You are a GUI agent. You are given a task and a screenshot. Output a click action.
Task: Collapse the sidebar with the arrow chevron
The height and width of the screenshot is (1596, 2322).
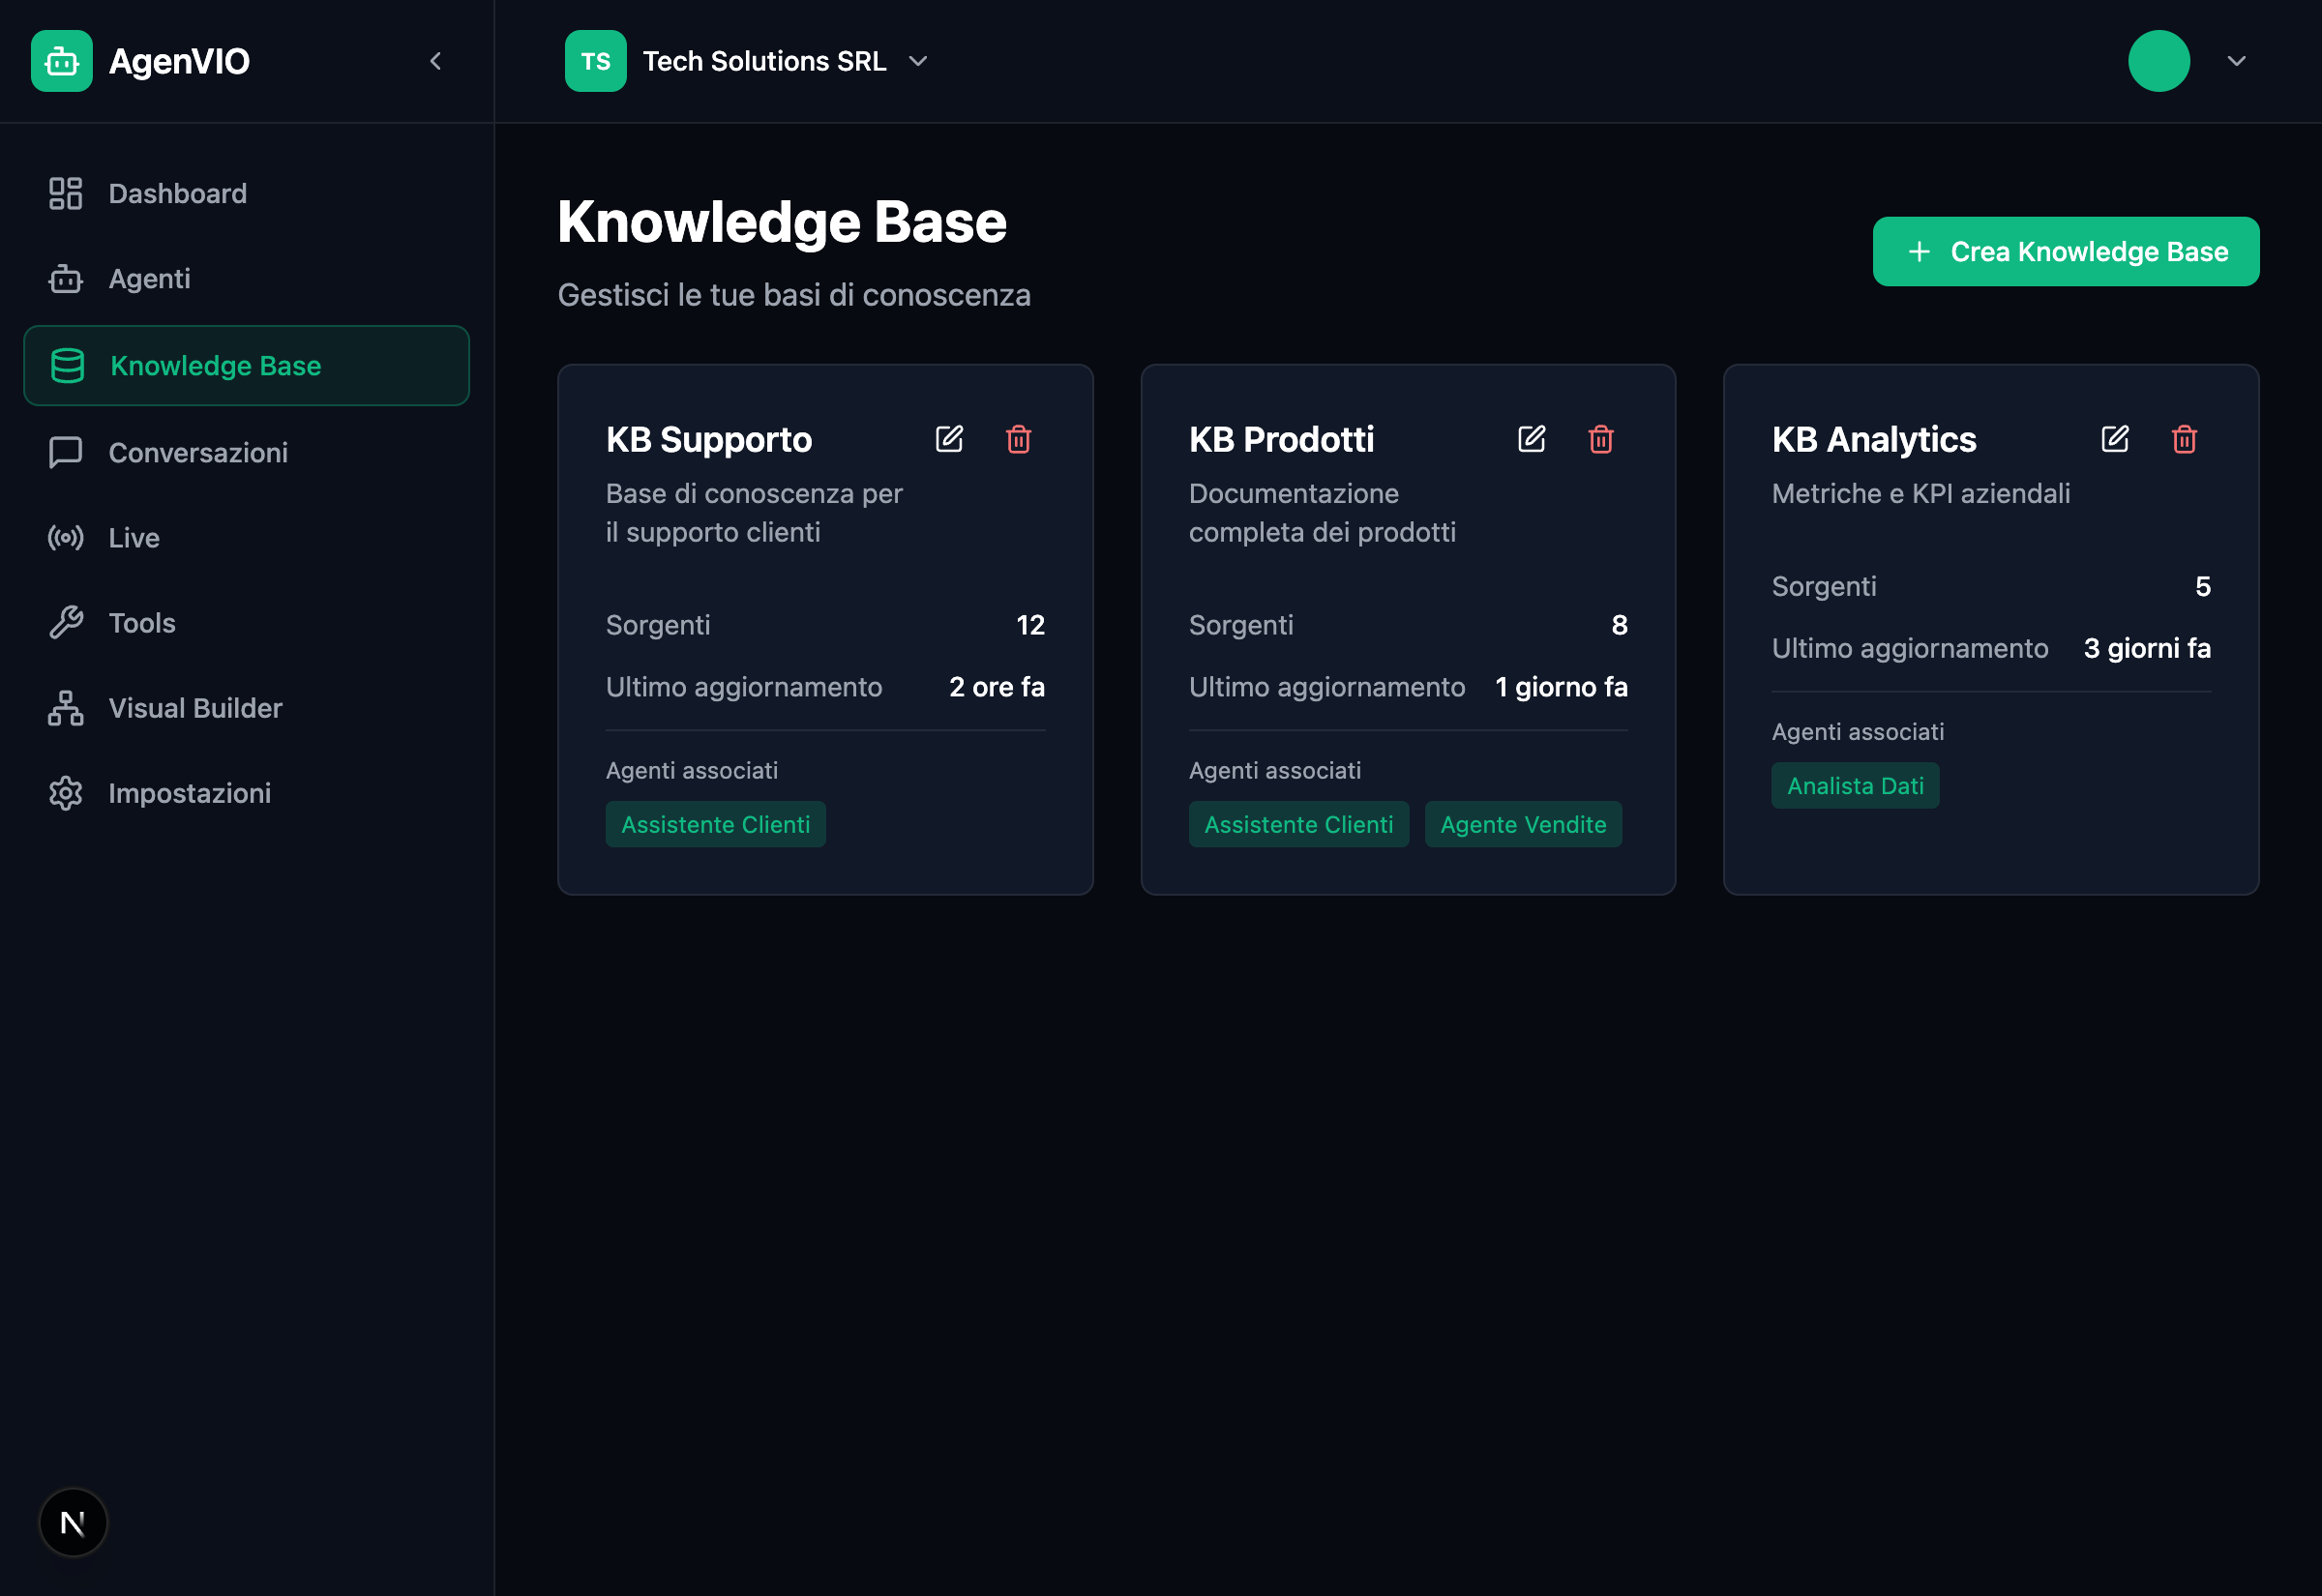click(x=435, y=60)
